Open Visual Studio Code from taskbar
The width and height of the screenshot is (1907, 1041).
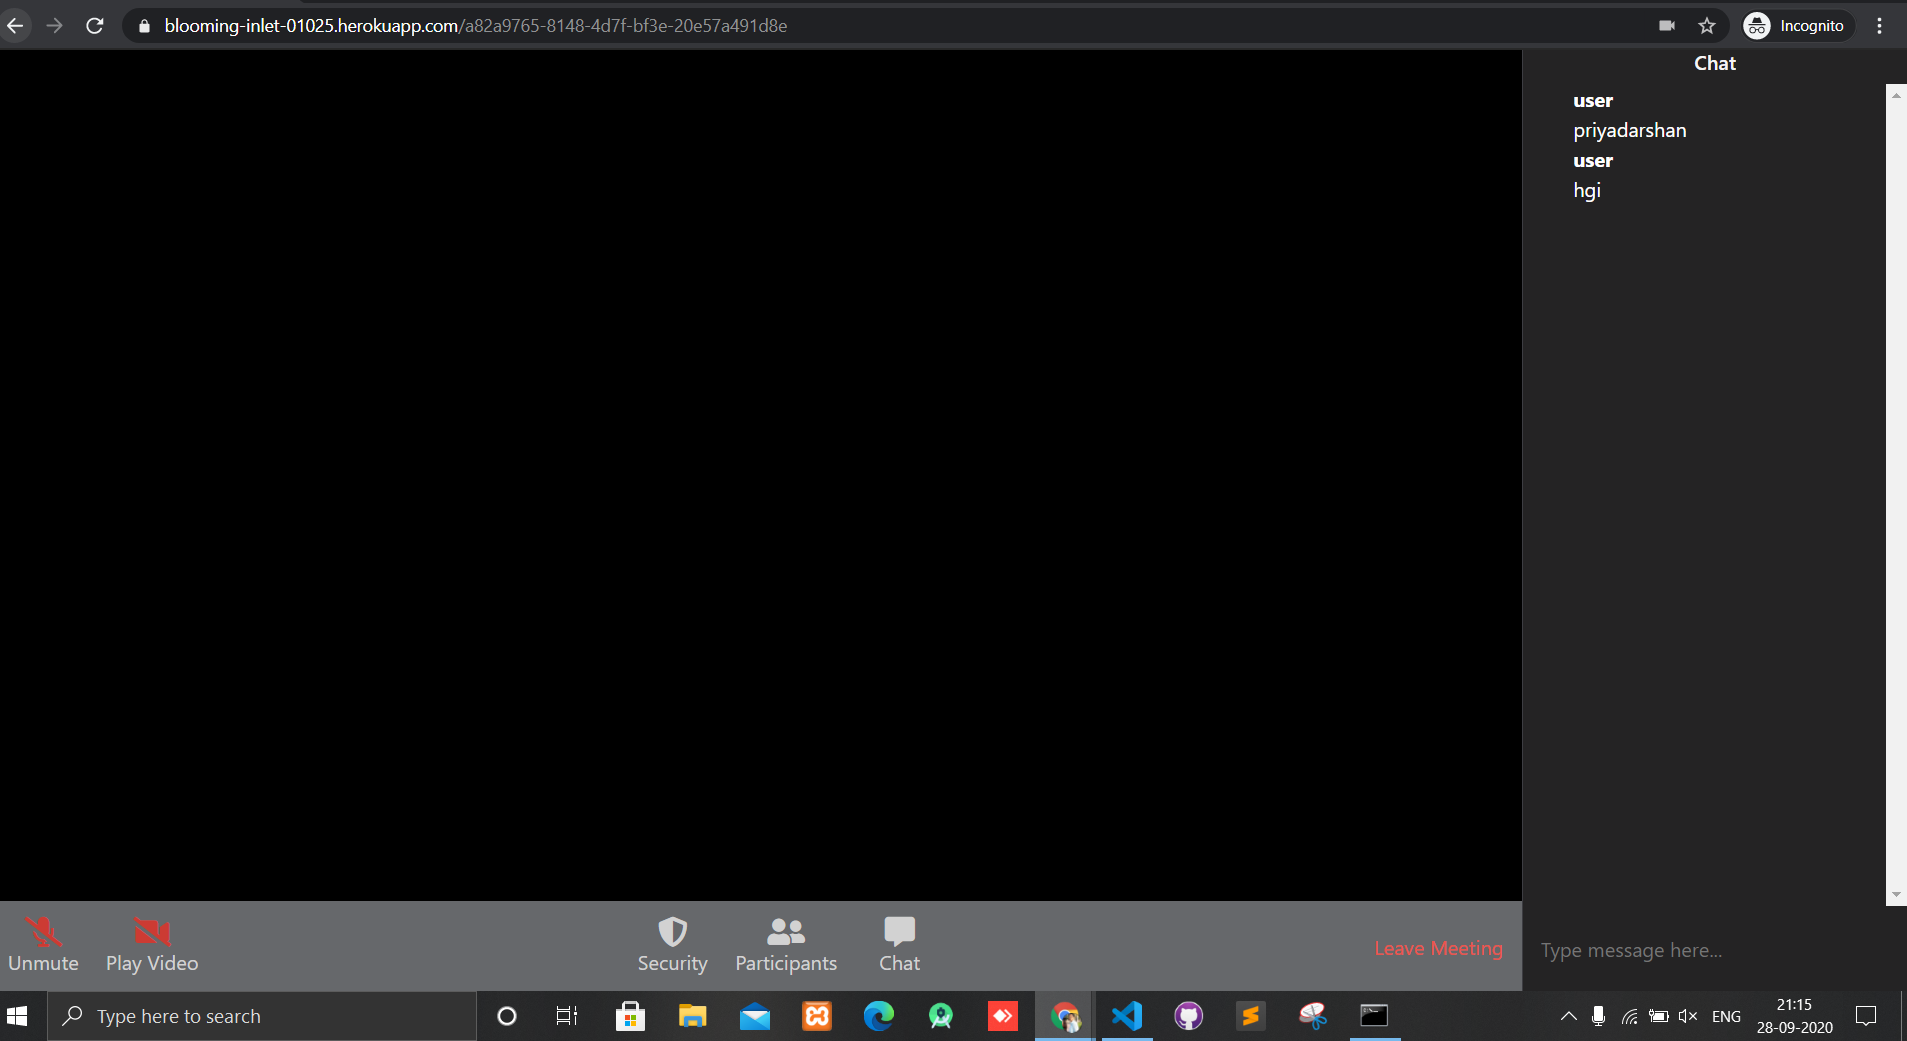pos(1127,1016)
